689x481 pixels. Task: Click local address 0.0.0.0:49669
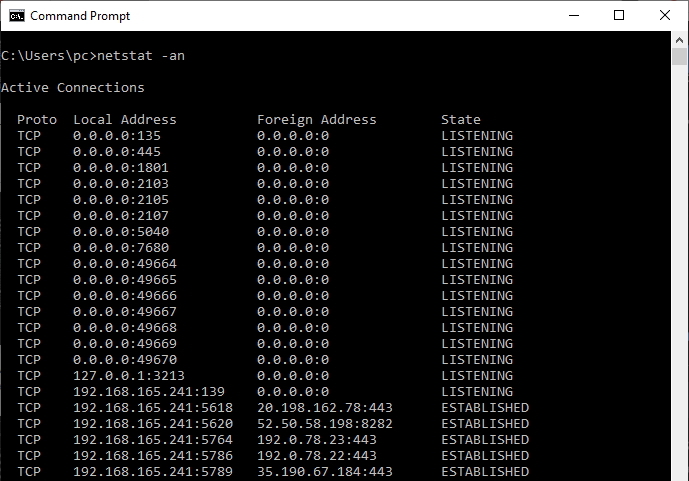coord(125,344)
